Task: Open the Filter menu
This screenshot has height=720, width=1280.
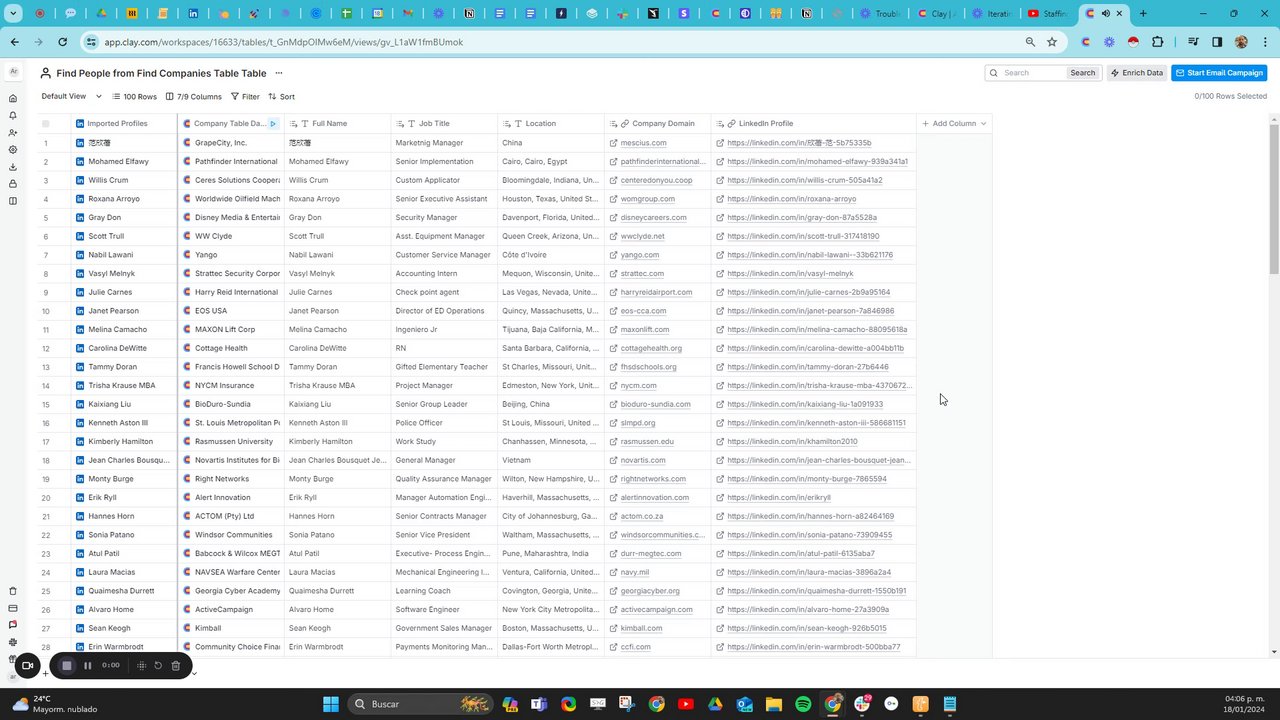Action: (x=245, y=97)
